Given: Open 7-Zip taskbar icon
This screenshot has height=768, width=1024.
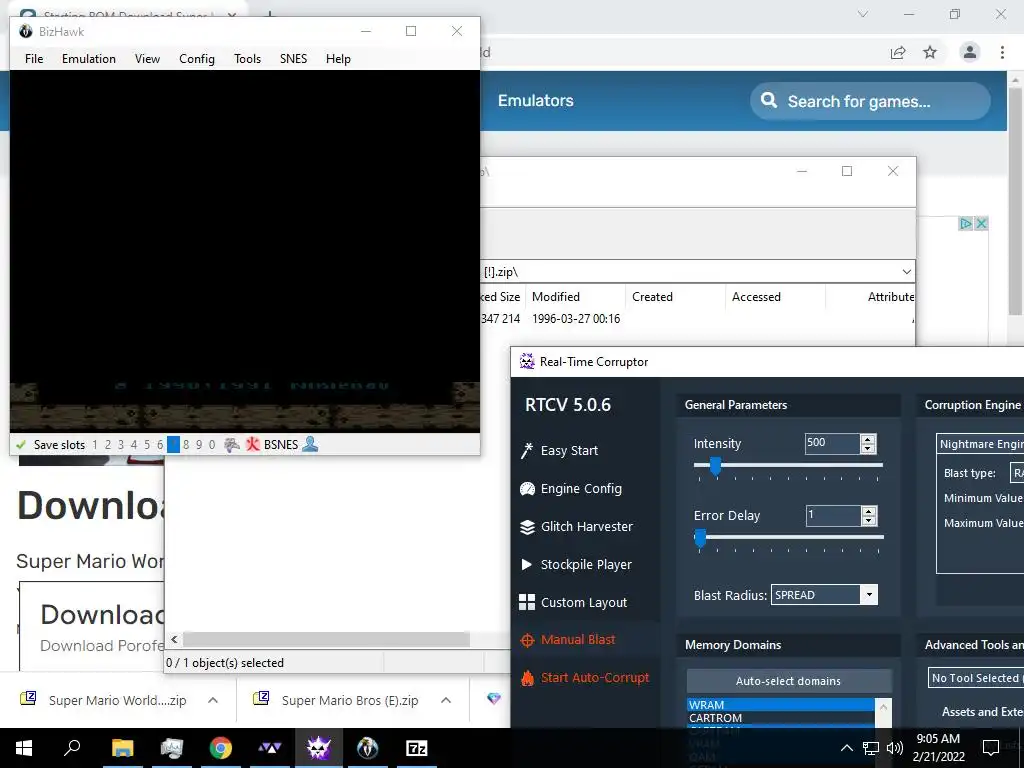Looking at the screenshot, I should [417, 748].
